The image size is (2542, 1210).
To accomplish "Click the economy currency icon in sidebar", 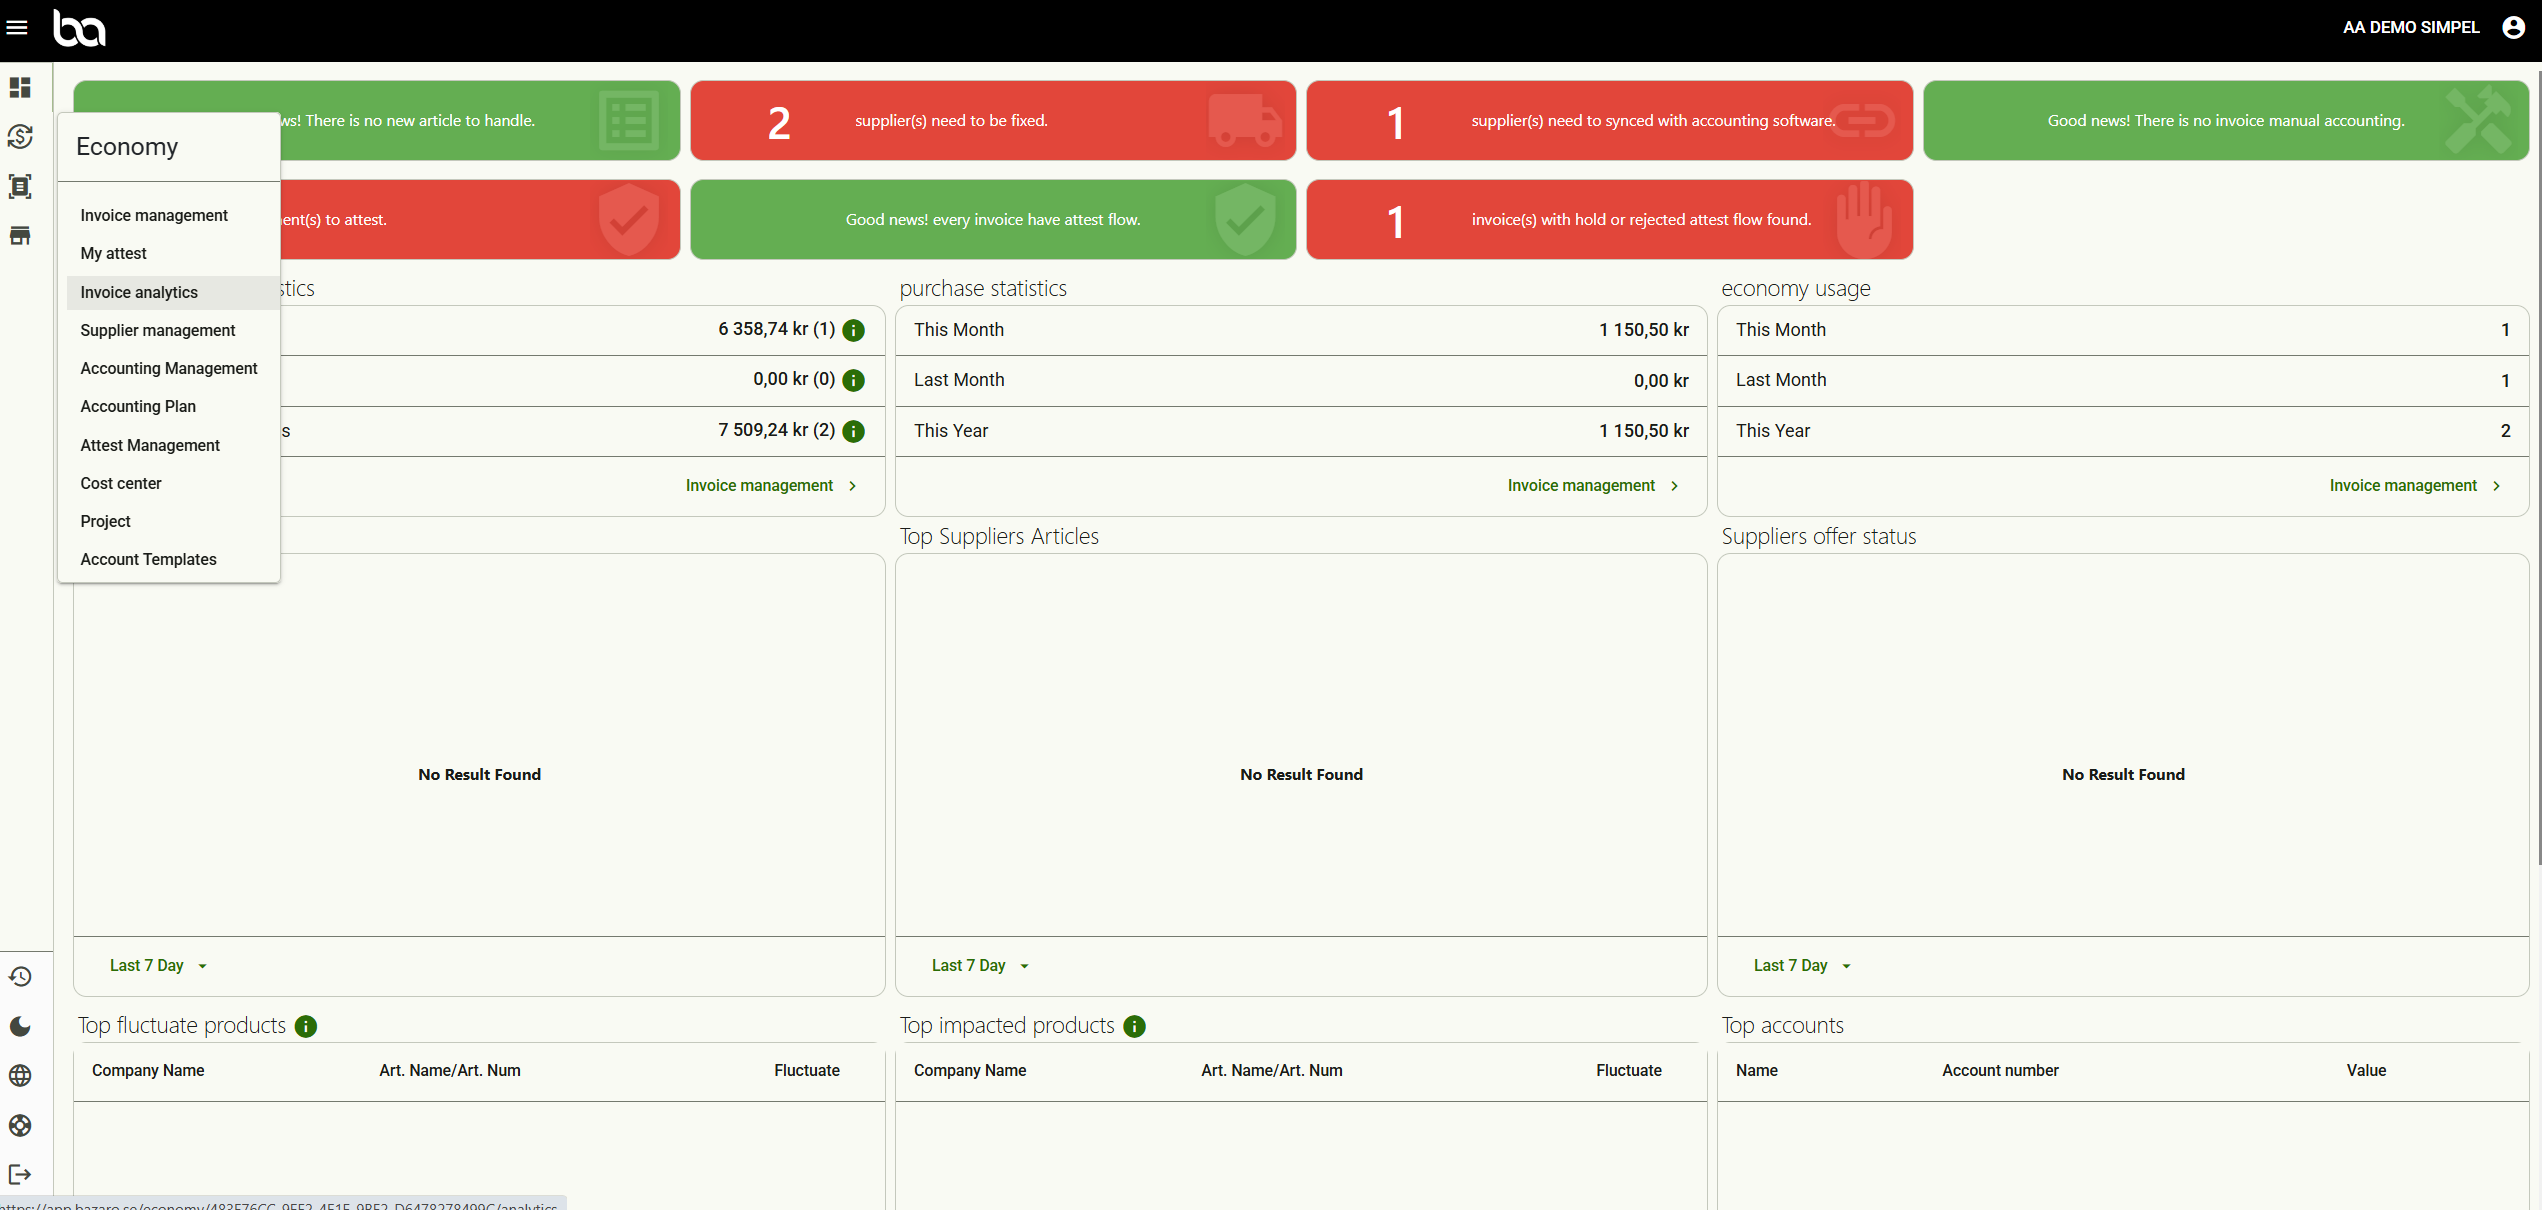I will (x=20, y=137).
